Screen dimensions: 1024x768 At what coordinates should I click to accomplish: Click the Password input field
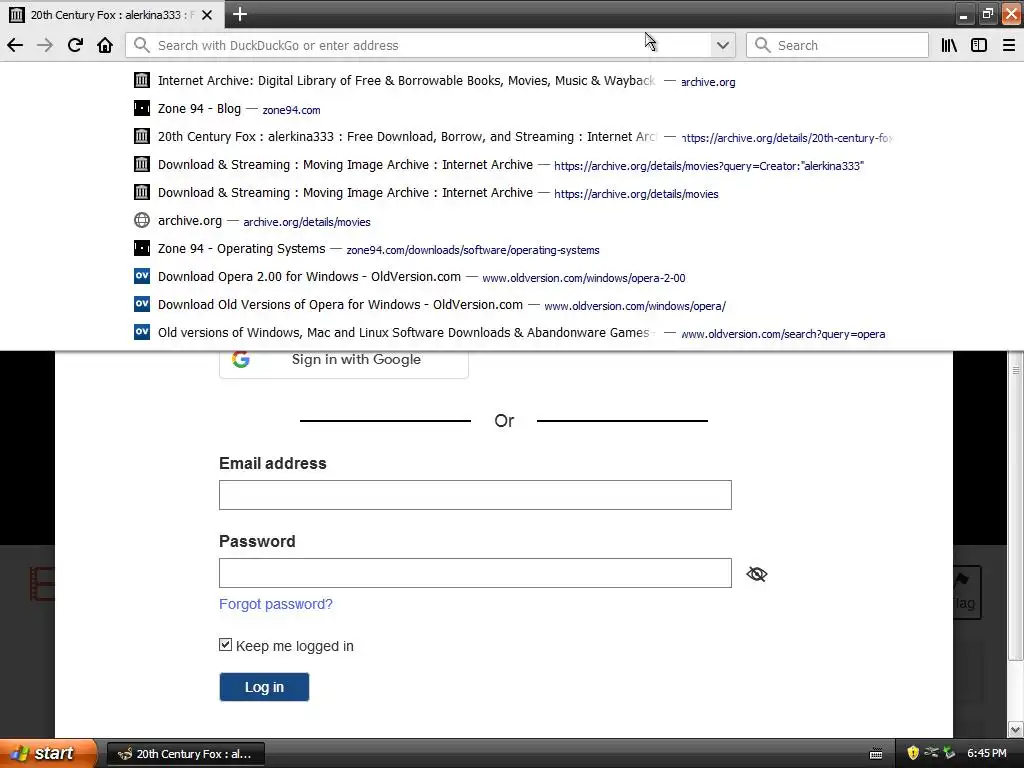pyautogui.click(x=475, y=573)
